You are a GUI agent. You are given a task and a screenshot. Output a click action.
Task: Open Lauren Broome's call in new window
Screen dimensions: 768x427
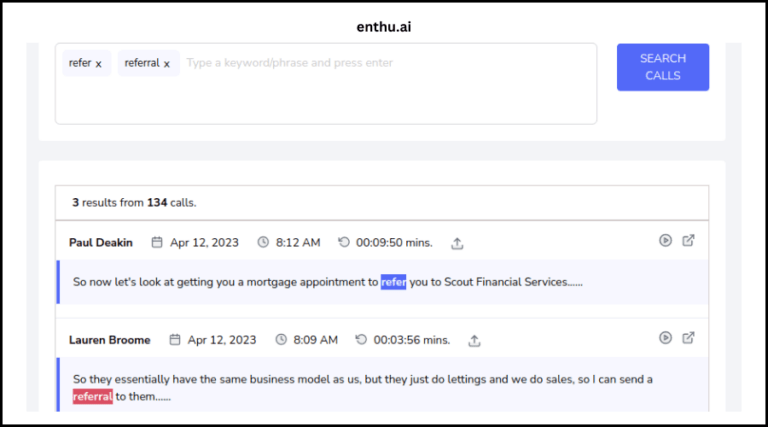688,337
